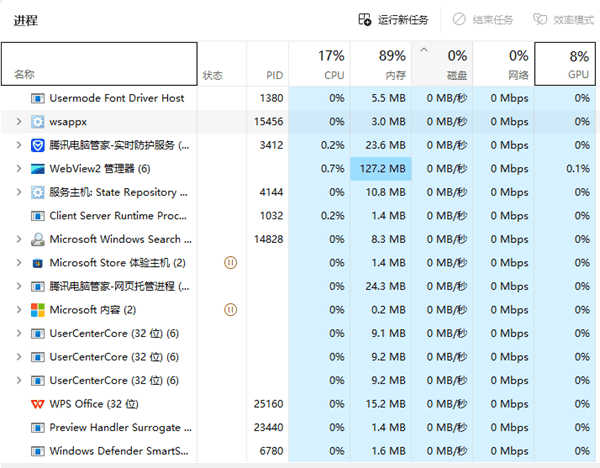600x468 pixels.
Task: Click 运行新任务 button text
Action: pyautogui.click(x=403, y=20)
